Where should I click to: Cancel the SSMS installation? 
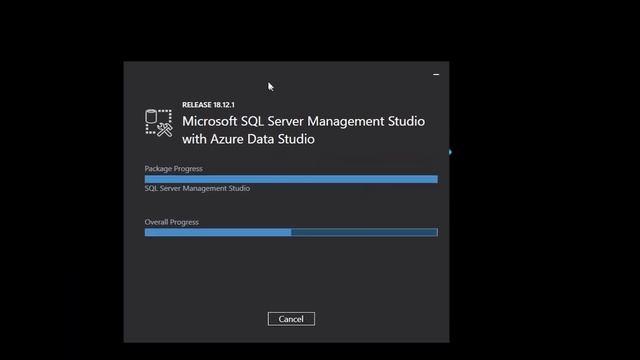pyautogui.click(x=291, y=319)
